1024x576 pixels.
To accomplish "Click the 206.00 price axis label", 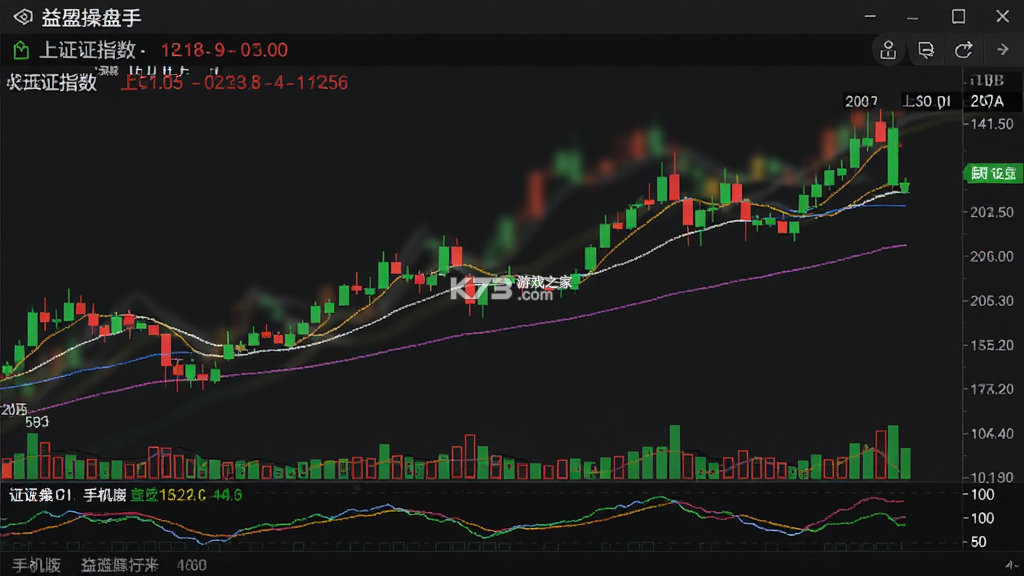I will (x=992, y=257).
